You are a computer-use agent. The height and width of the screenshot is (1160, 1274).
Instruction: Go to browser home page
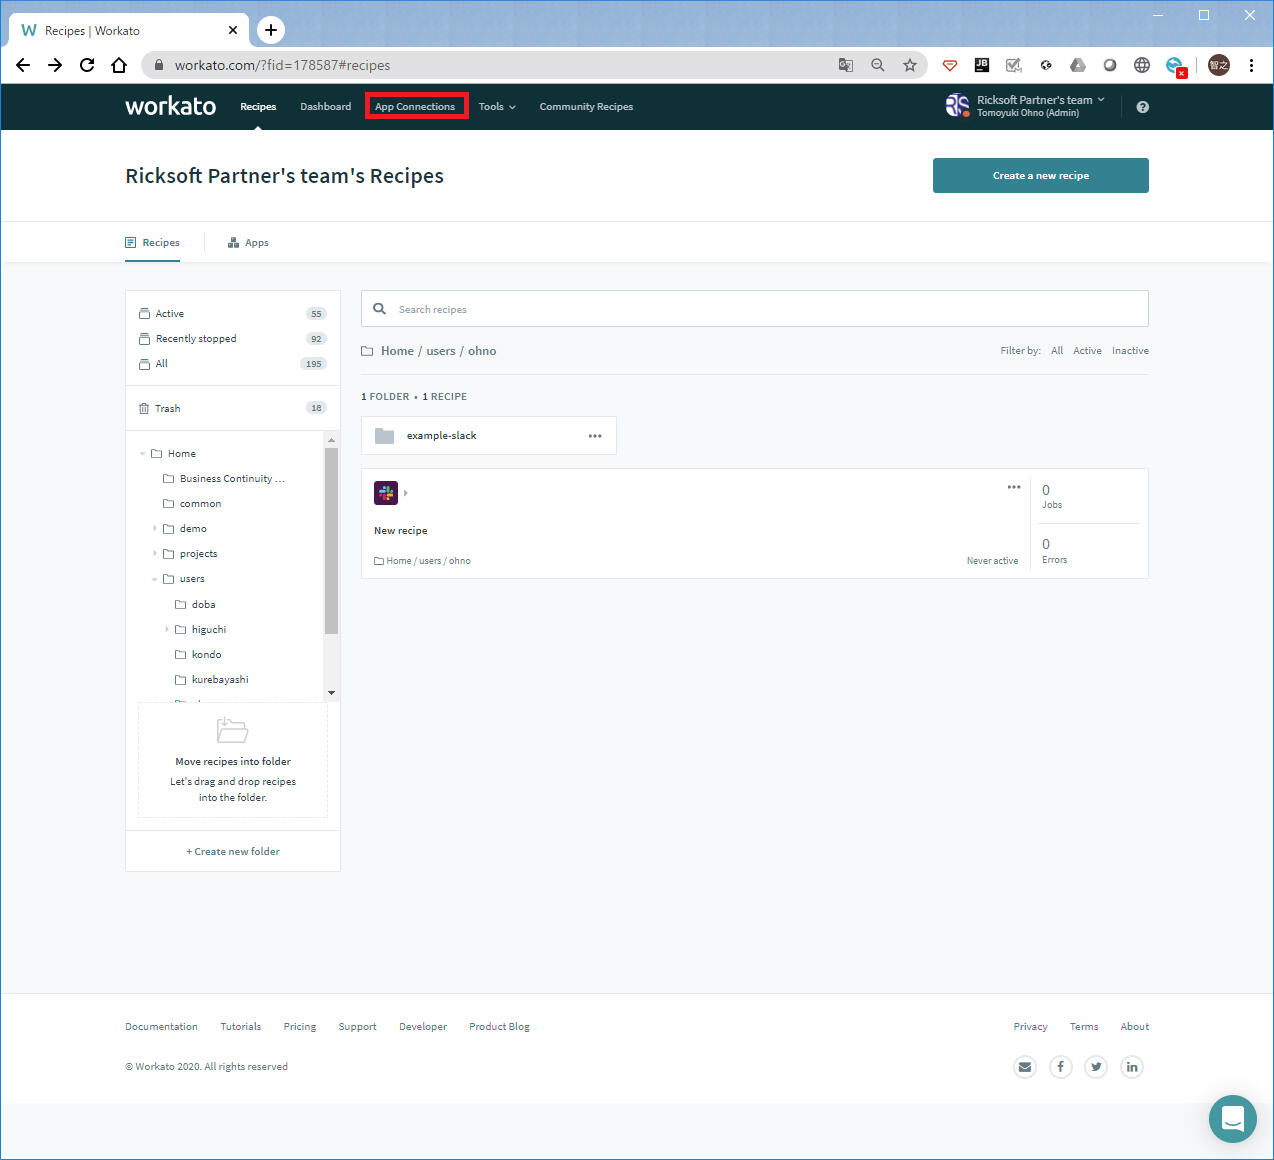tap(119, 65)
